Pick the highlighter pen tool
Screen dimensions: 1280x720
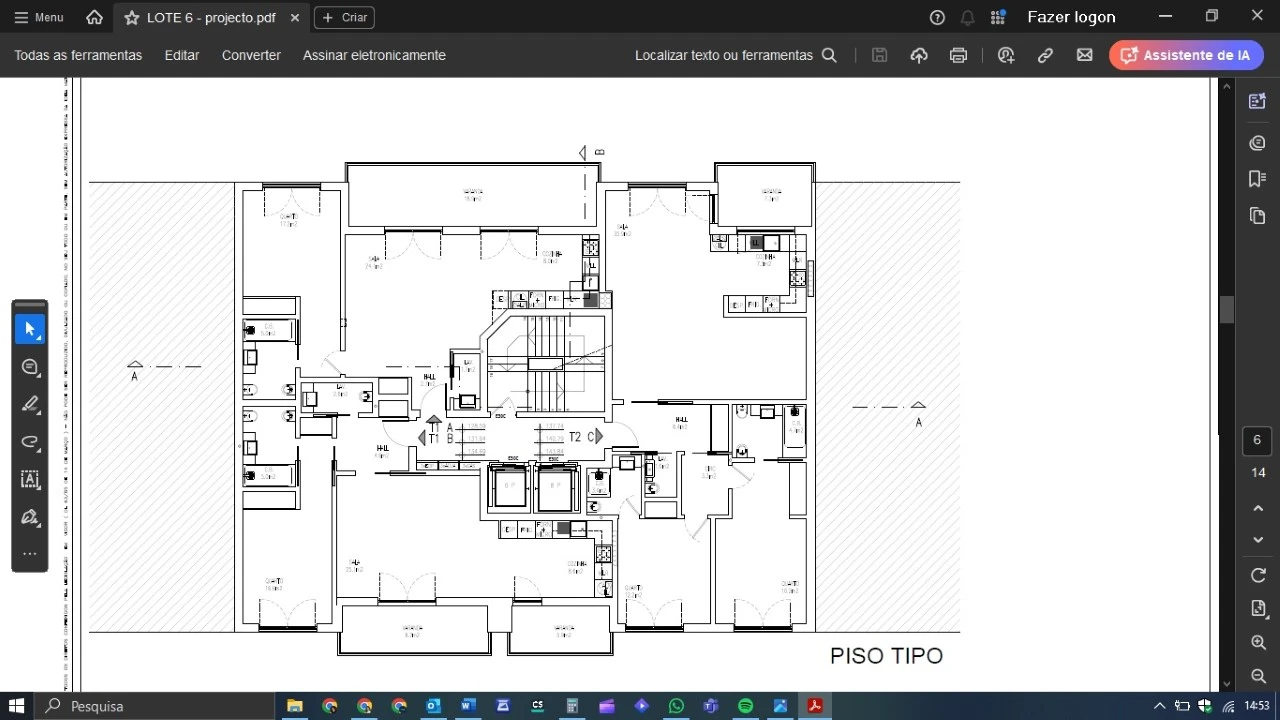(30, 404)
